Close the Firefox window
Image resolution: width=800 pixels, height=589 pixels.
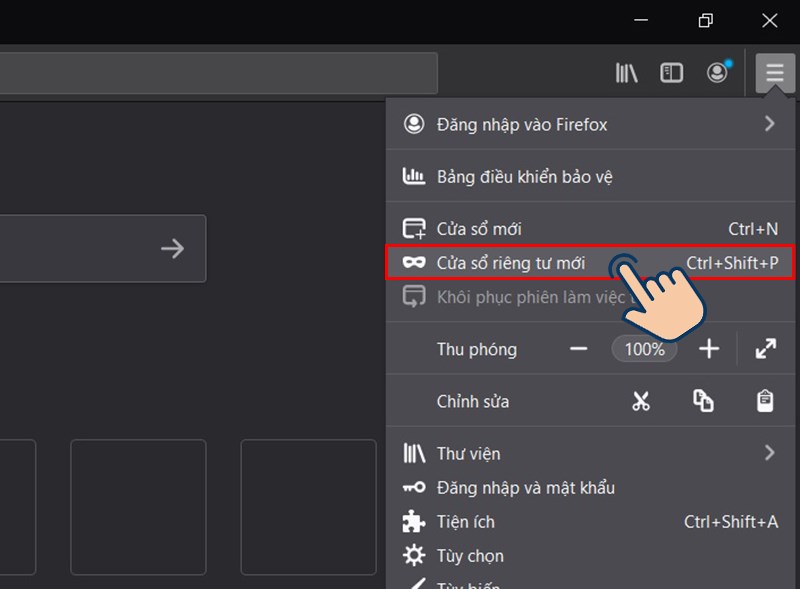(769, 20)
